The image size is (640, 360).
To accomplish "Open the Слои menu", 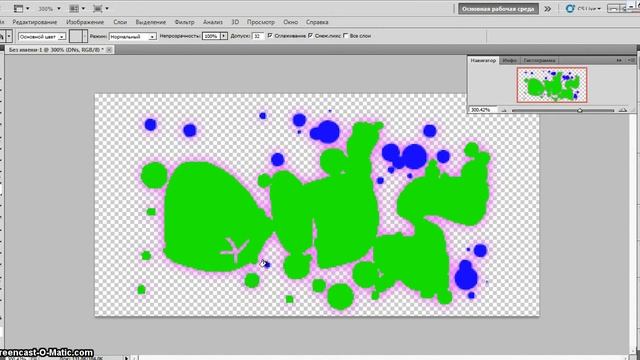I will pyautogui.click(x=120, y=22).
